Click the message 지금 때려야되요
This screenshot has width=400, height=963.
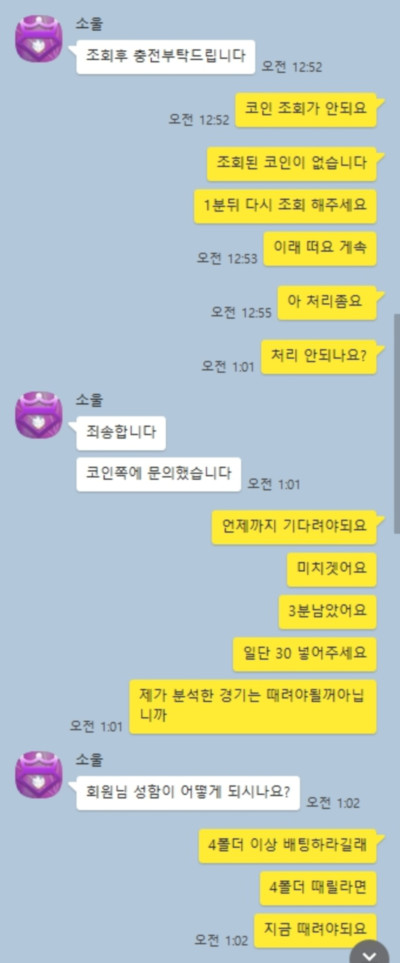tap(315, 930)
